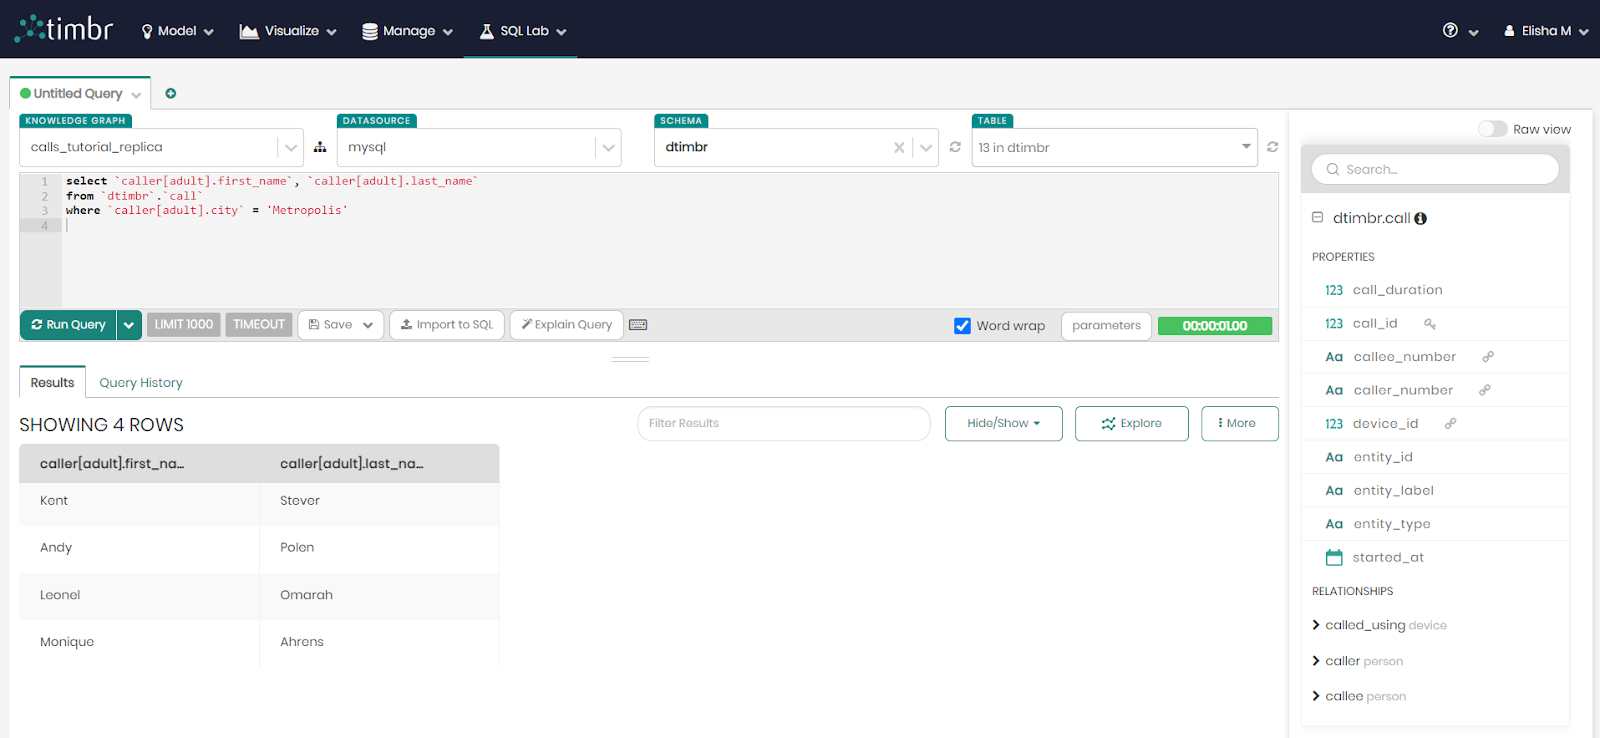Open the Hide/Show columns dropdown
The image size is (1600, 738).
(x=1003, y=423)
